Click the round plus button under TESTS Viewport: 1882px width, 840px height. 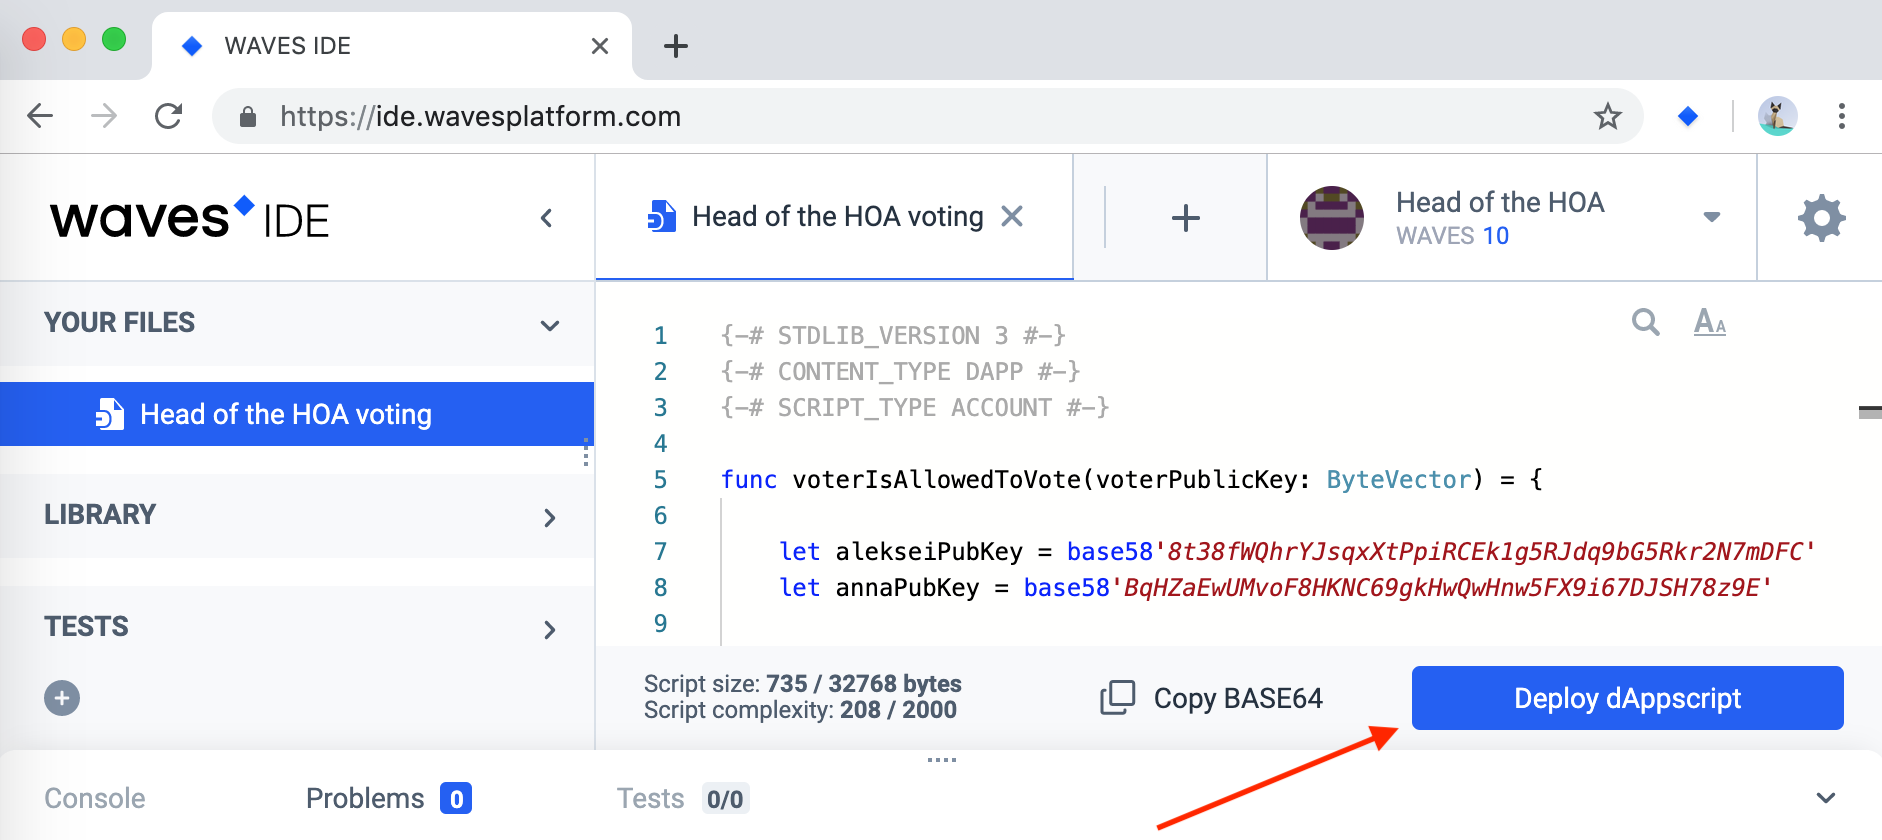(62, 697)
